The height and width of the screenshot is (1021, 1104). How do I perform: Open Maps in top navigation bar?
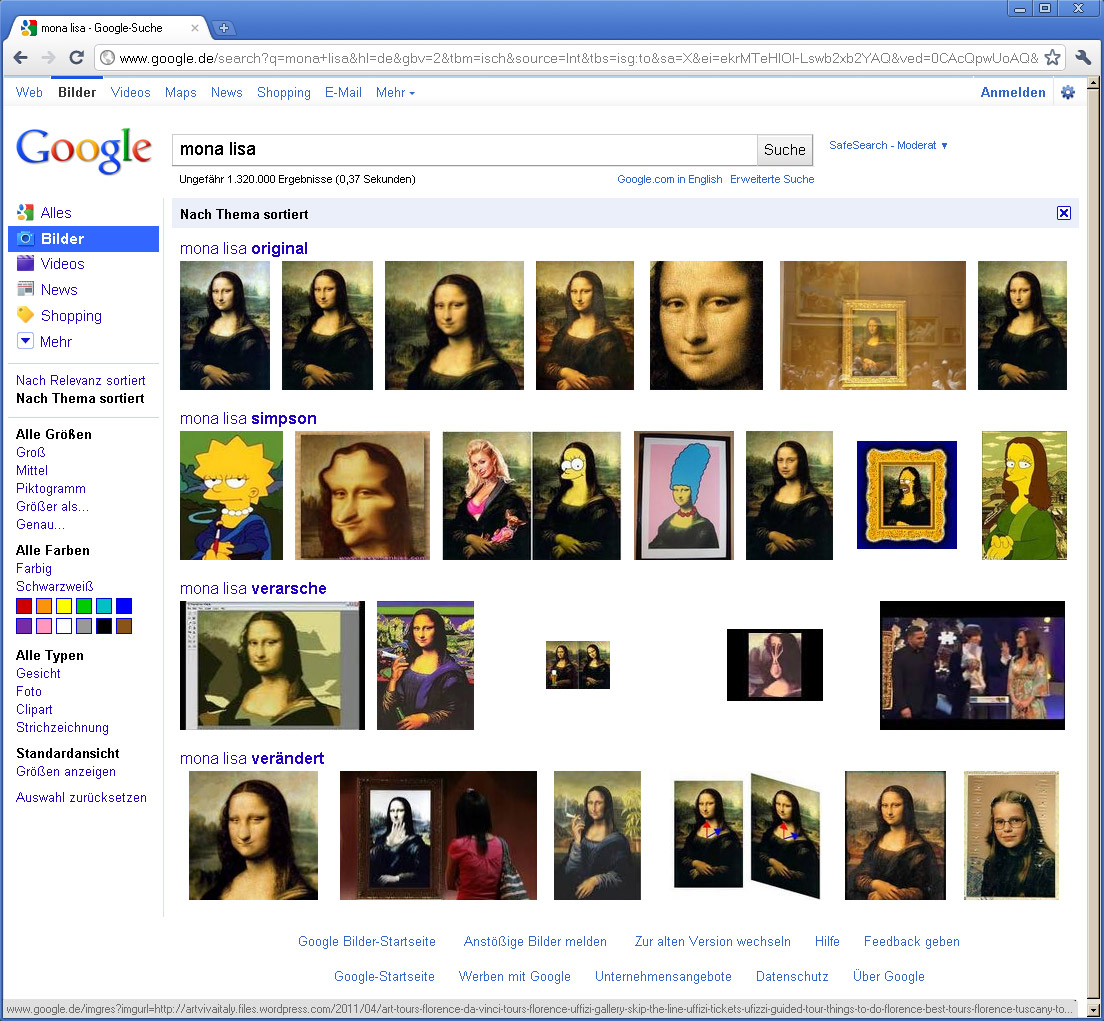[x=180, y=92]
